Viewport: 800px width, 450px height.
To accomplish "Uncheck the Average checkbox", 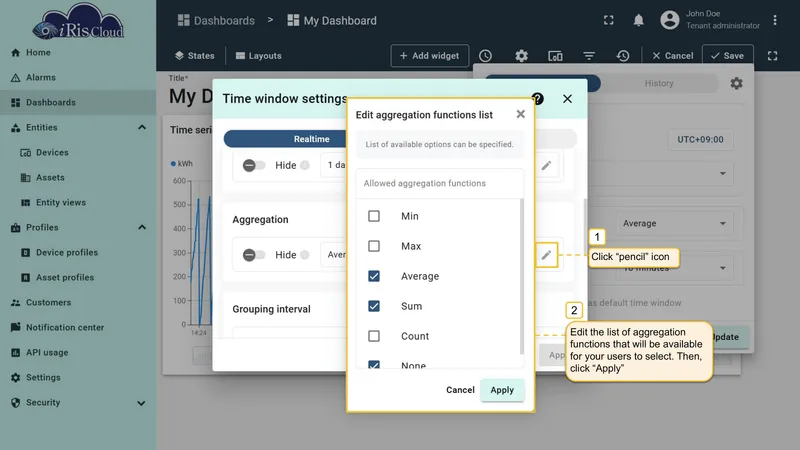I will (374, 276).
